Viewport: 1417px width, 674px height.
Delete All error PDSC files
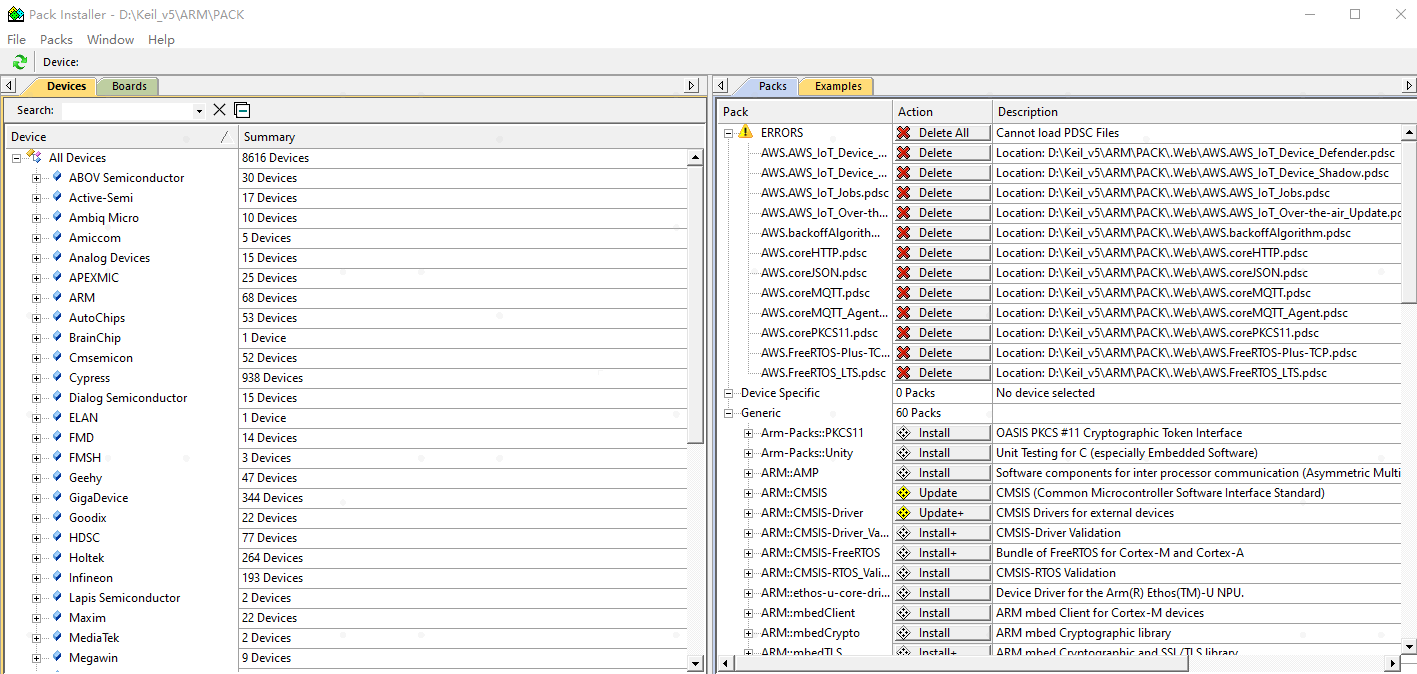click(942, 133)
